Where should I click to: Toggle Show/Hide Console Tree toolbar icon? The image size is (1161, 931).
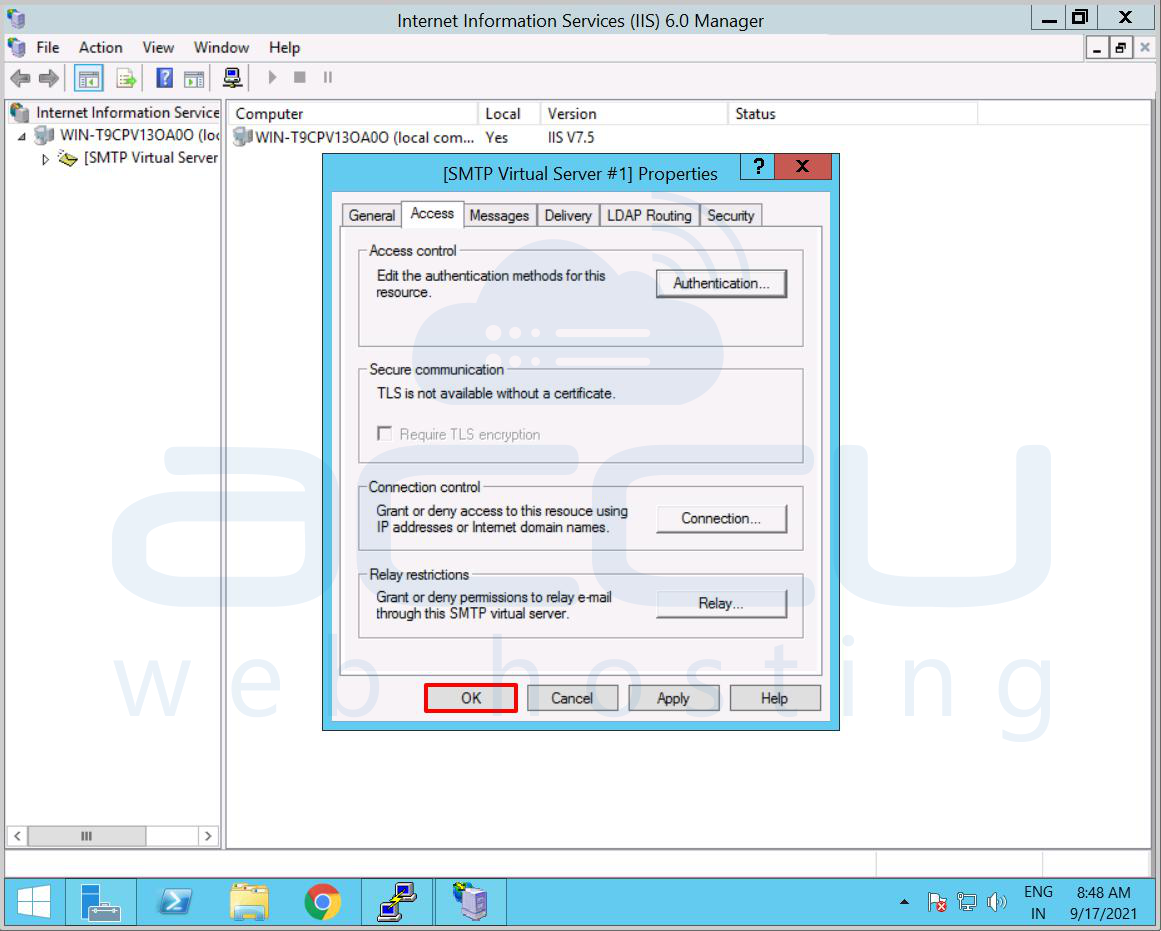[89, 78]
